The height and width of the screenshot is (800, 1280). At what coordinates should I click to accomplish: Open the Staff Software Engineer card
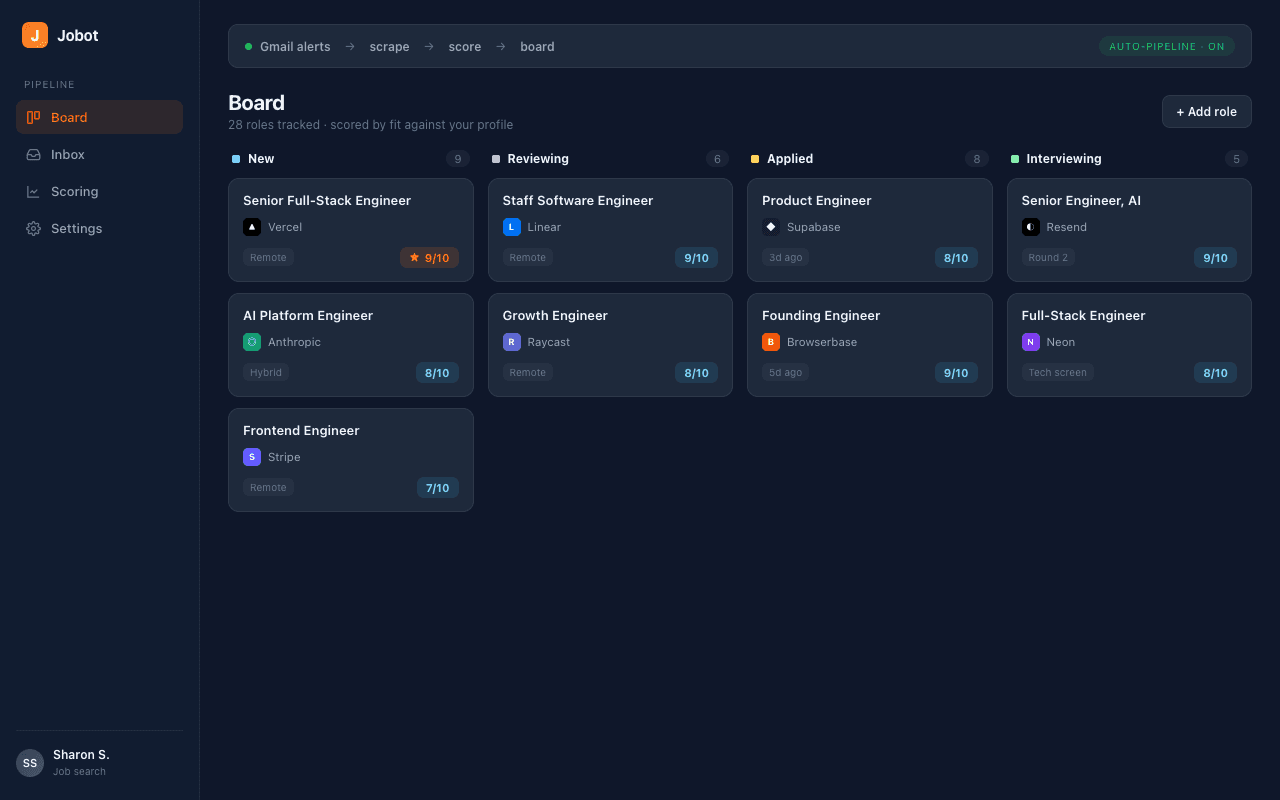pos(610,230)
